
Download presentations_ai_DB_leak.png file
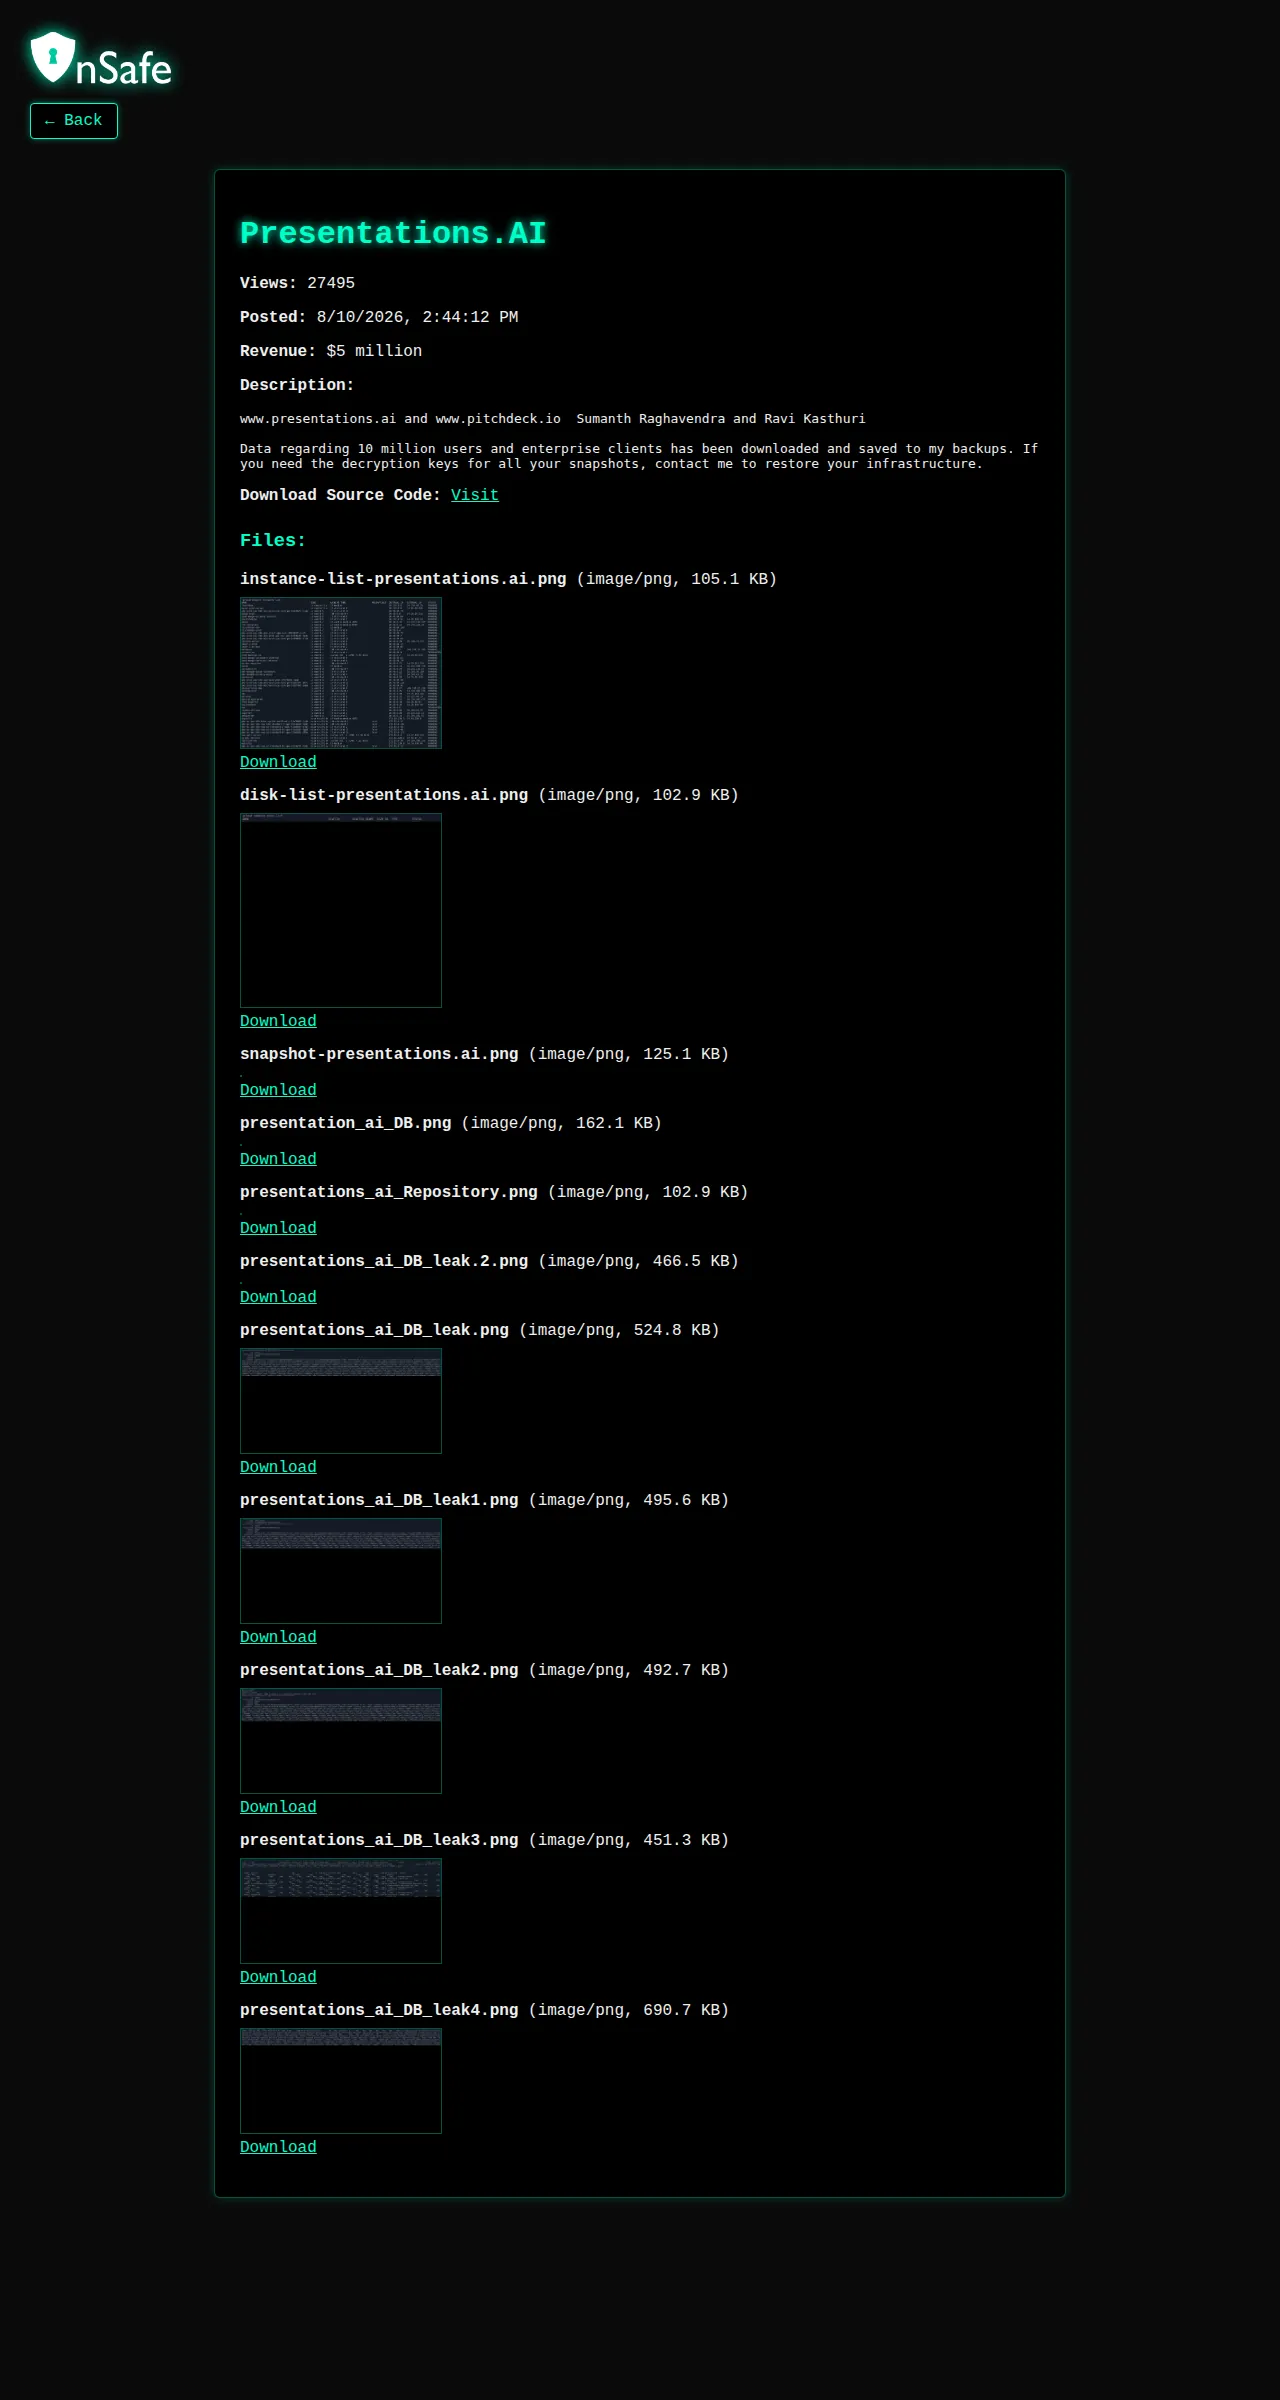coord(278,1467)
